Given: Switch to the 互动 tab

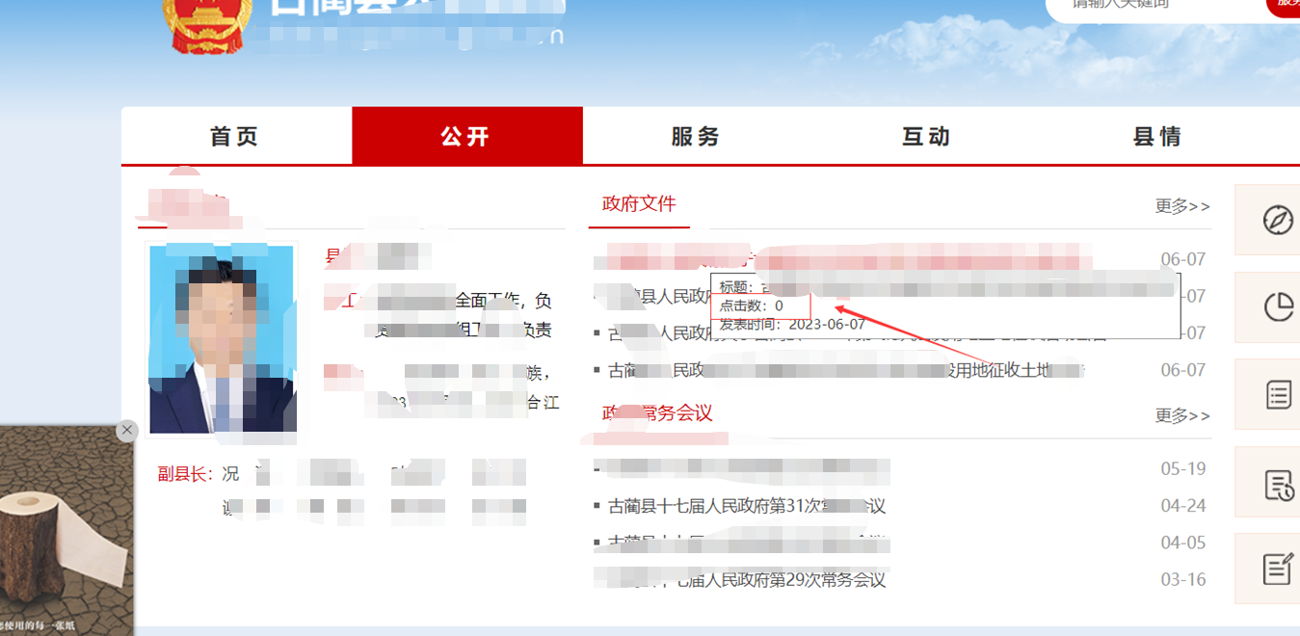Looking at the screenshot, I should pos(927,137).
